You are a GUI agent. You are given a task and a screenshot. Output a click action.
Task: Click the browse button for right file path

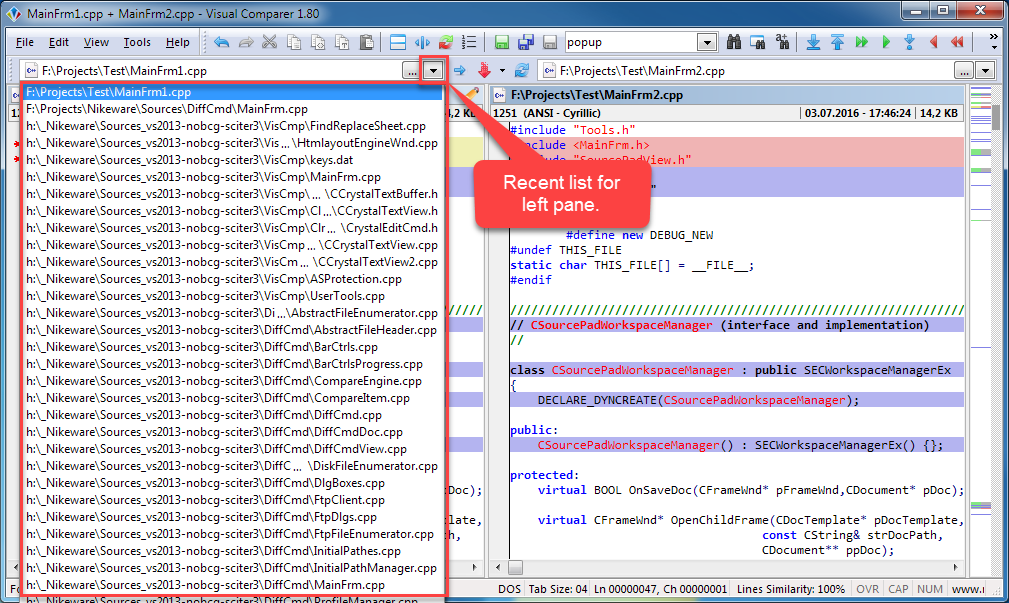[x=963, y=71]
